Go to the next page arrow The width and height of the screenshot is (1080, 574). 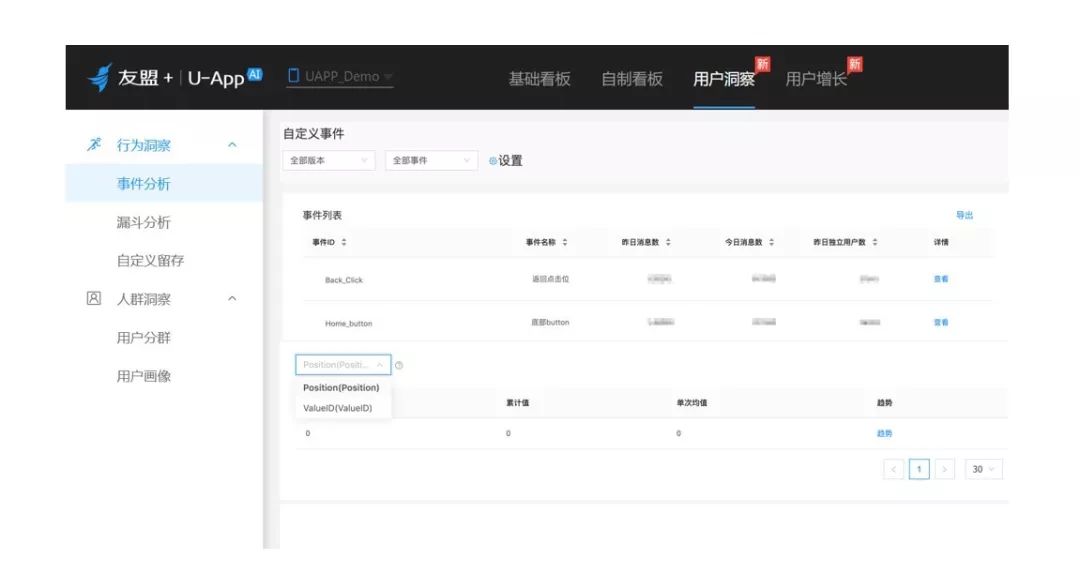click(x=944, y=469)
